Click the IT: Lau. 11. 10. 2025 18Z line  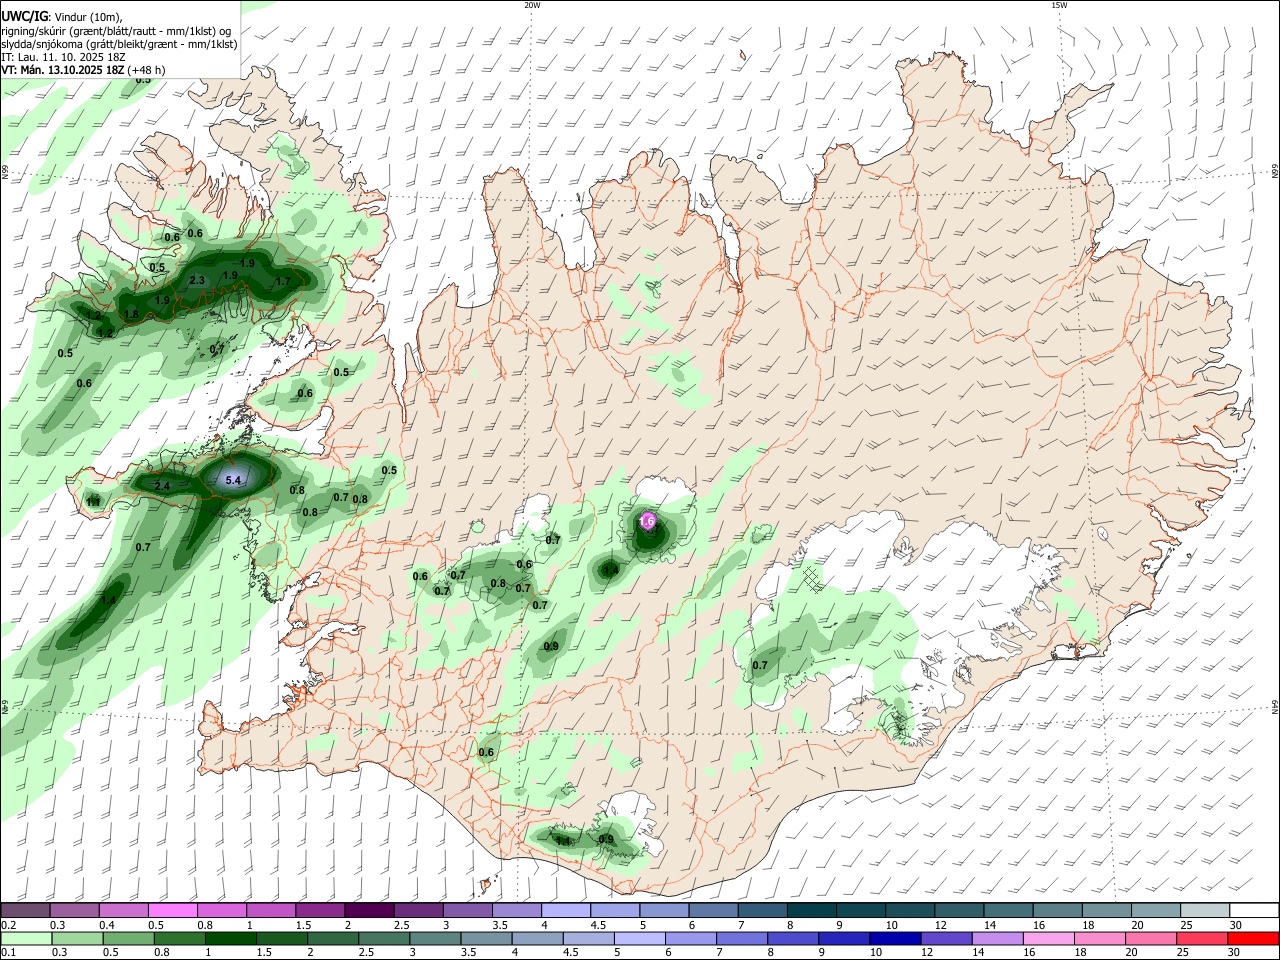[x=63, y=58]
